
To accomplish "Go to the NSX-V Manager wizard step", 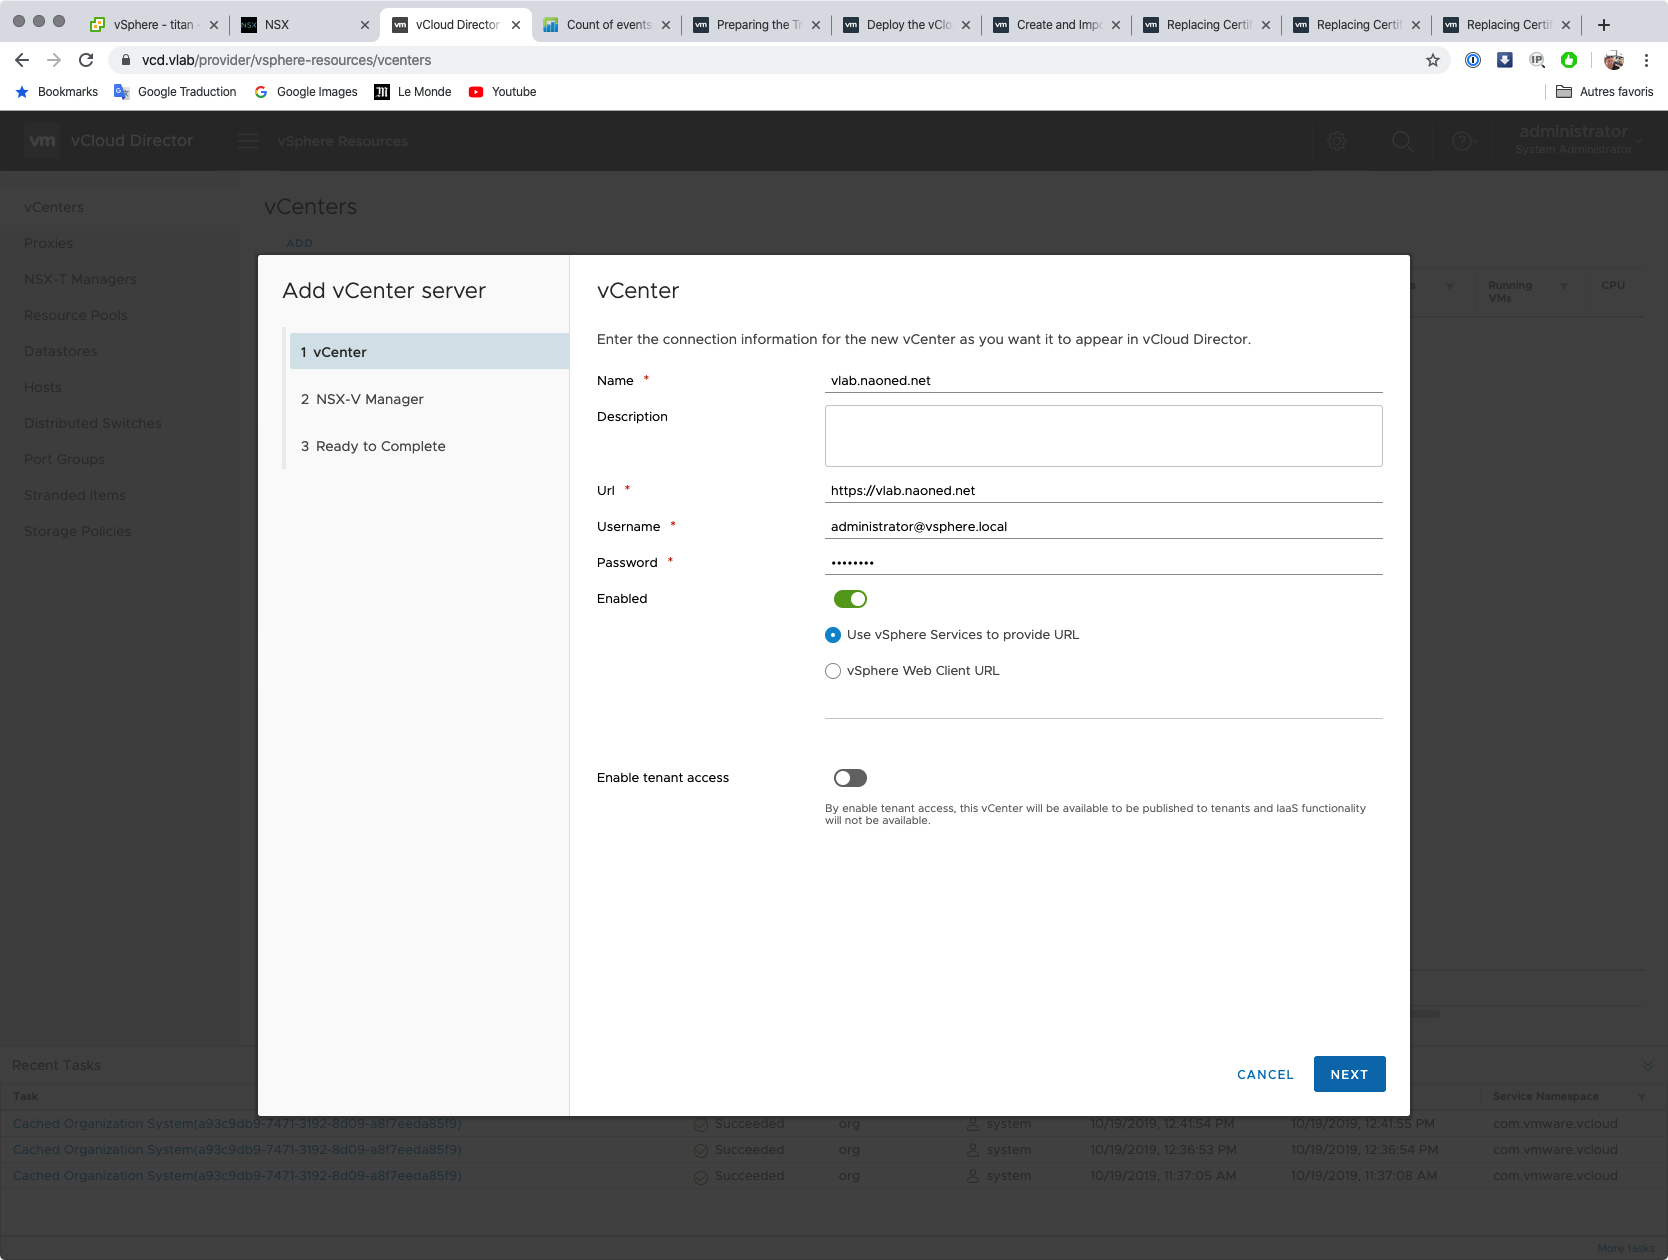I will click(369, 399).
